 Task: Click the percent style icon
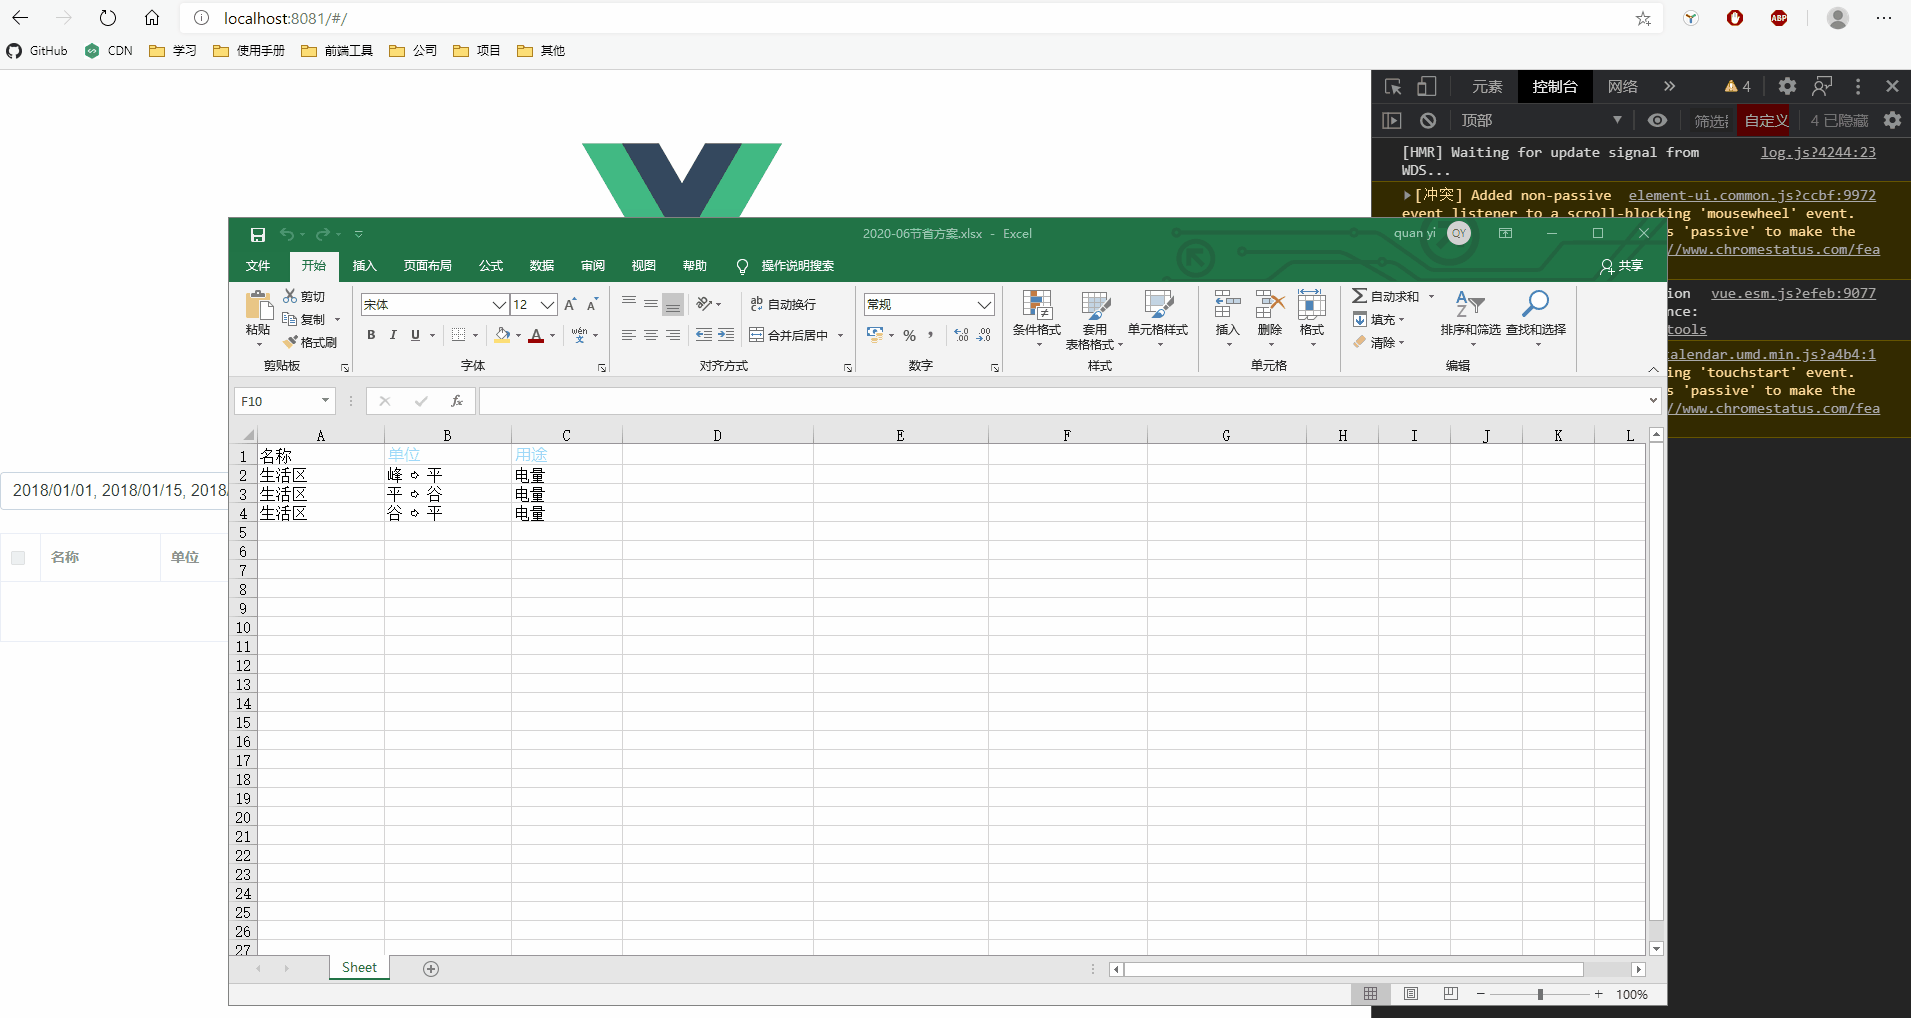click(909, 335)
